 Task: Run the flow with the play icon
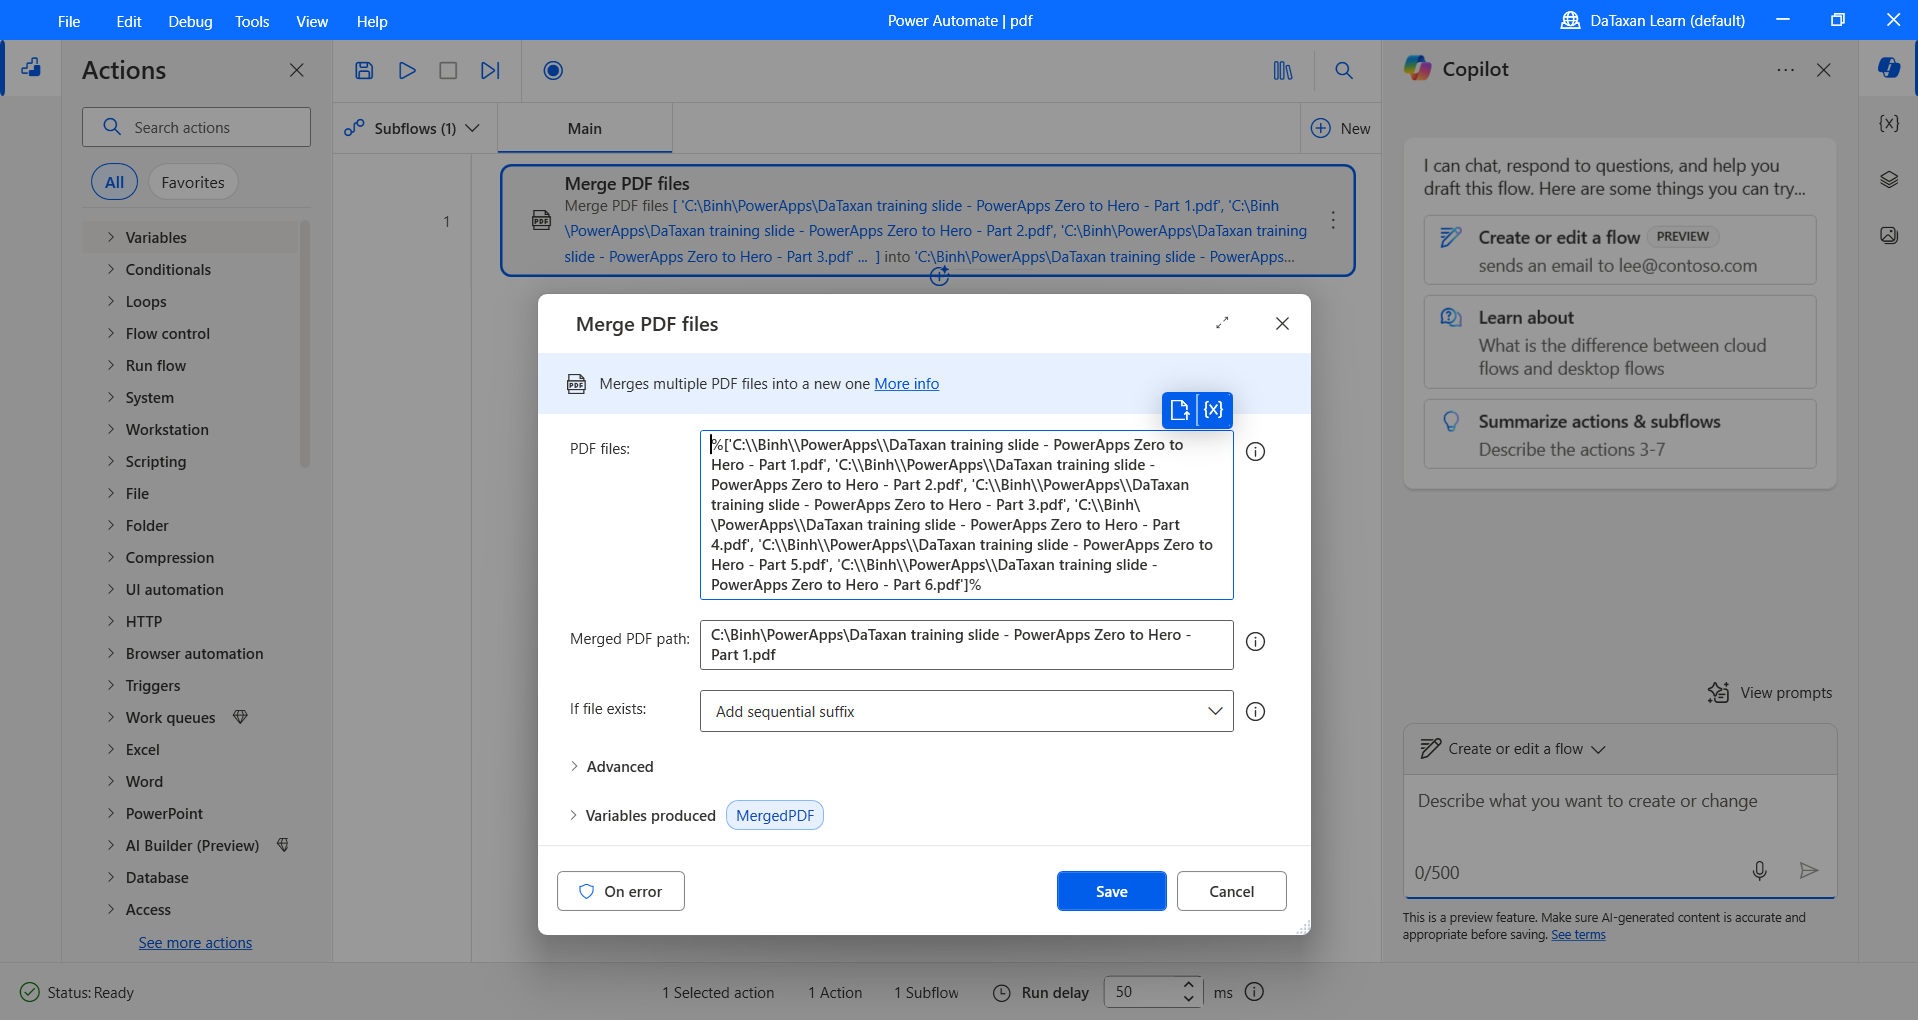coord(407,70)
